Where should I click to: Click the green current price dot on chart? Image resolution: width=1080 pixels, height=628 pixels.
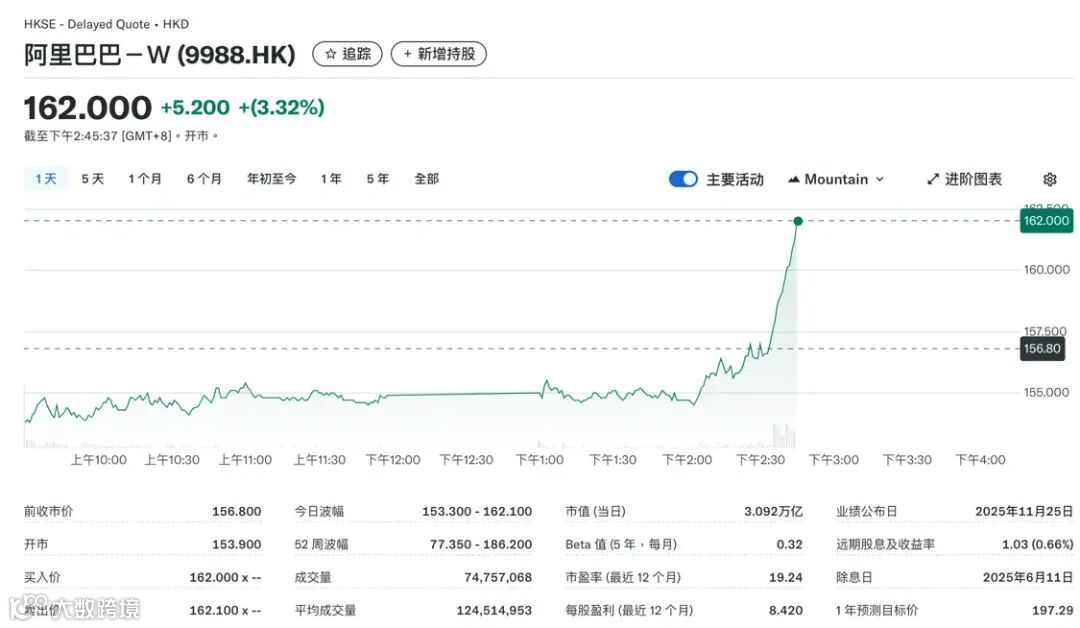[798, 221]
